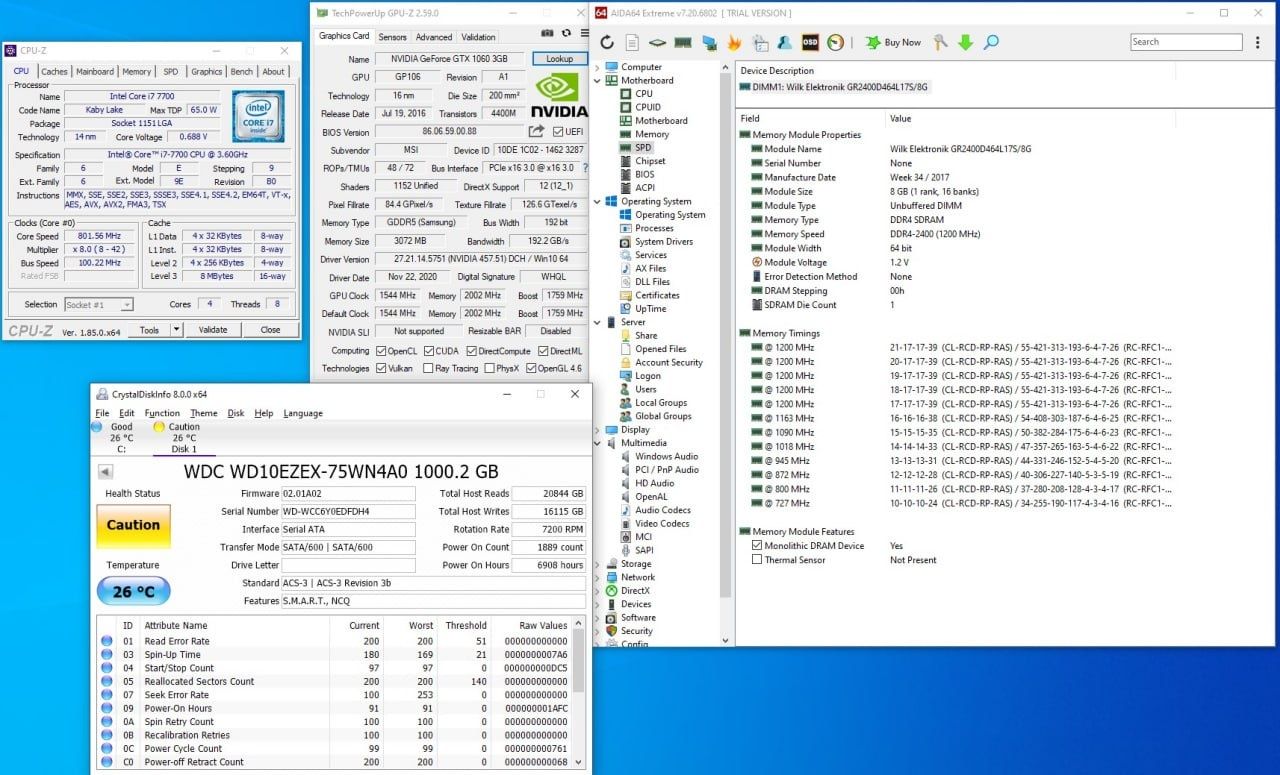The width and height of the screenshot is (1280, 775).
Task: Open AIDA64 preferences wrench icon
Action: pos(940,42)
